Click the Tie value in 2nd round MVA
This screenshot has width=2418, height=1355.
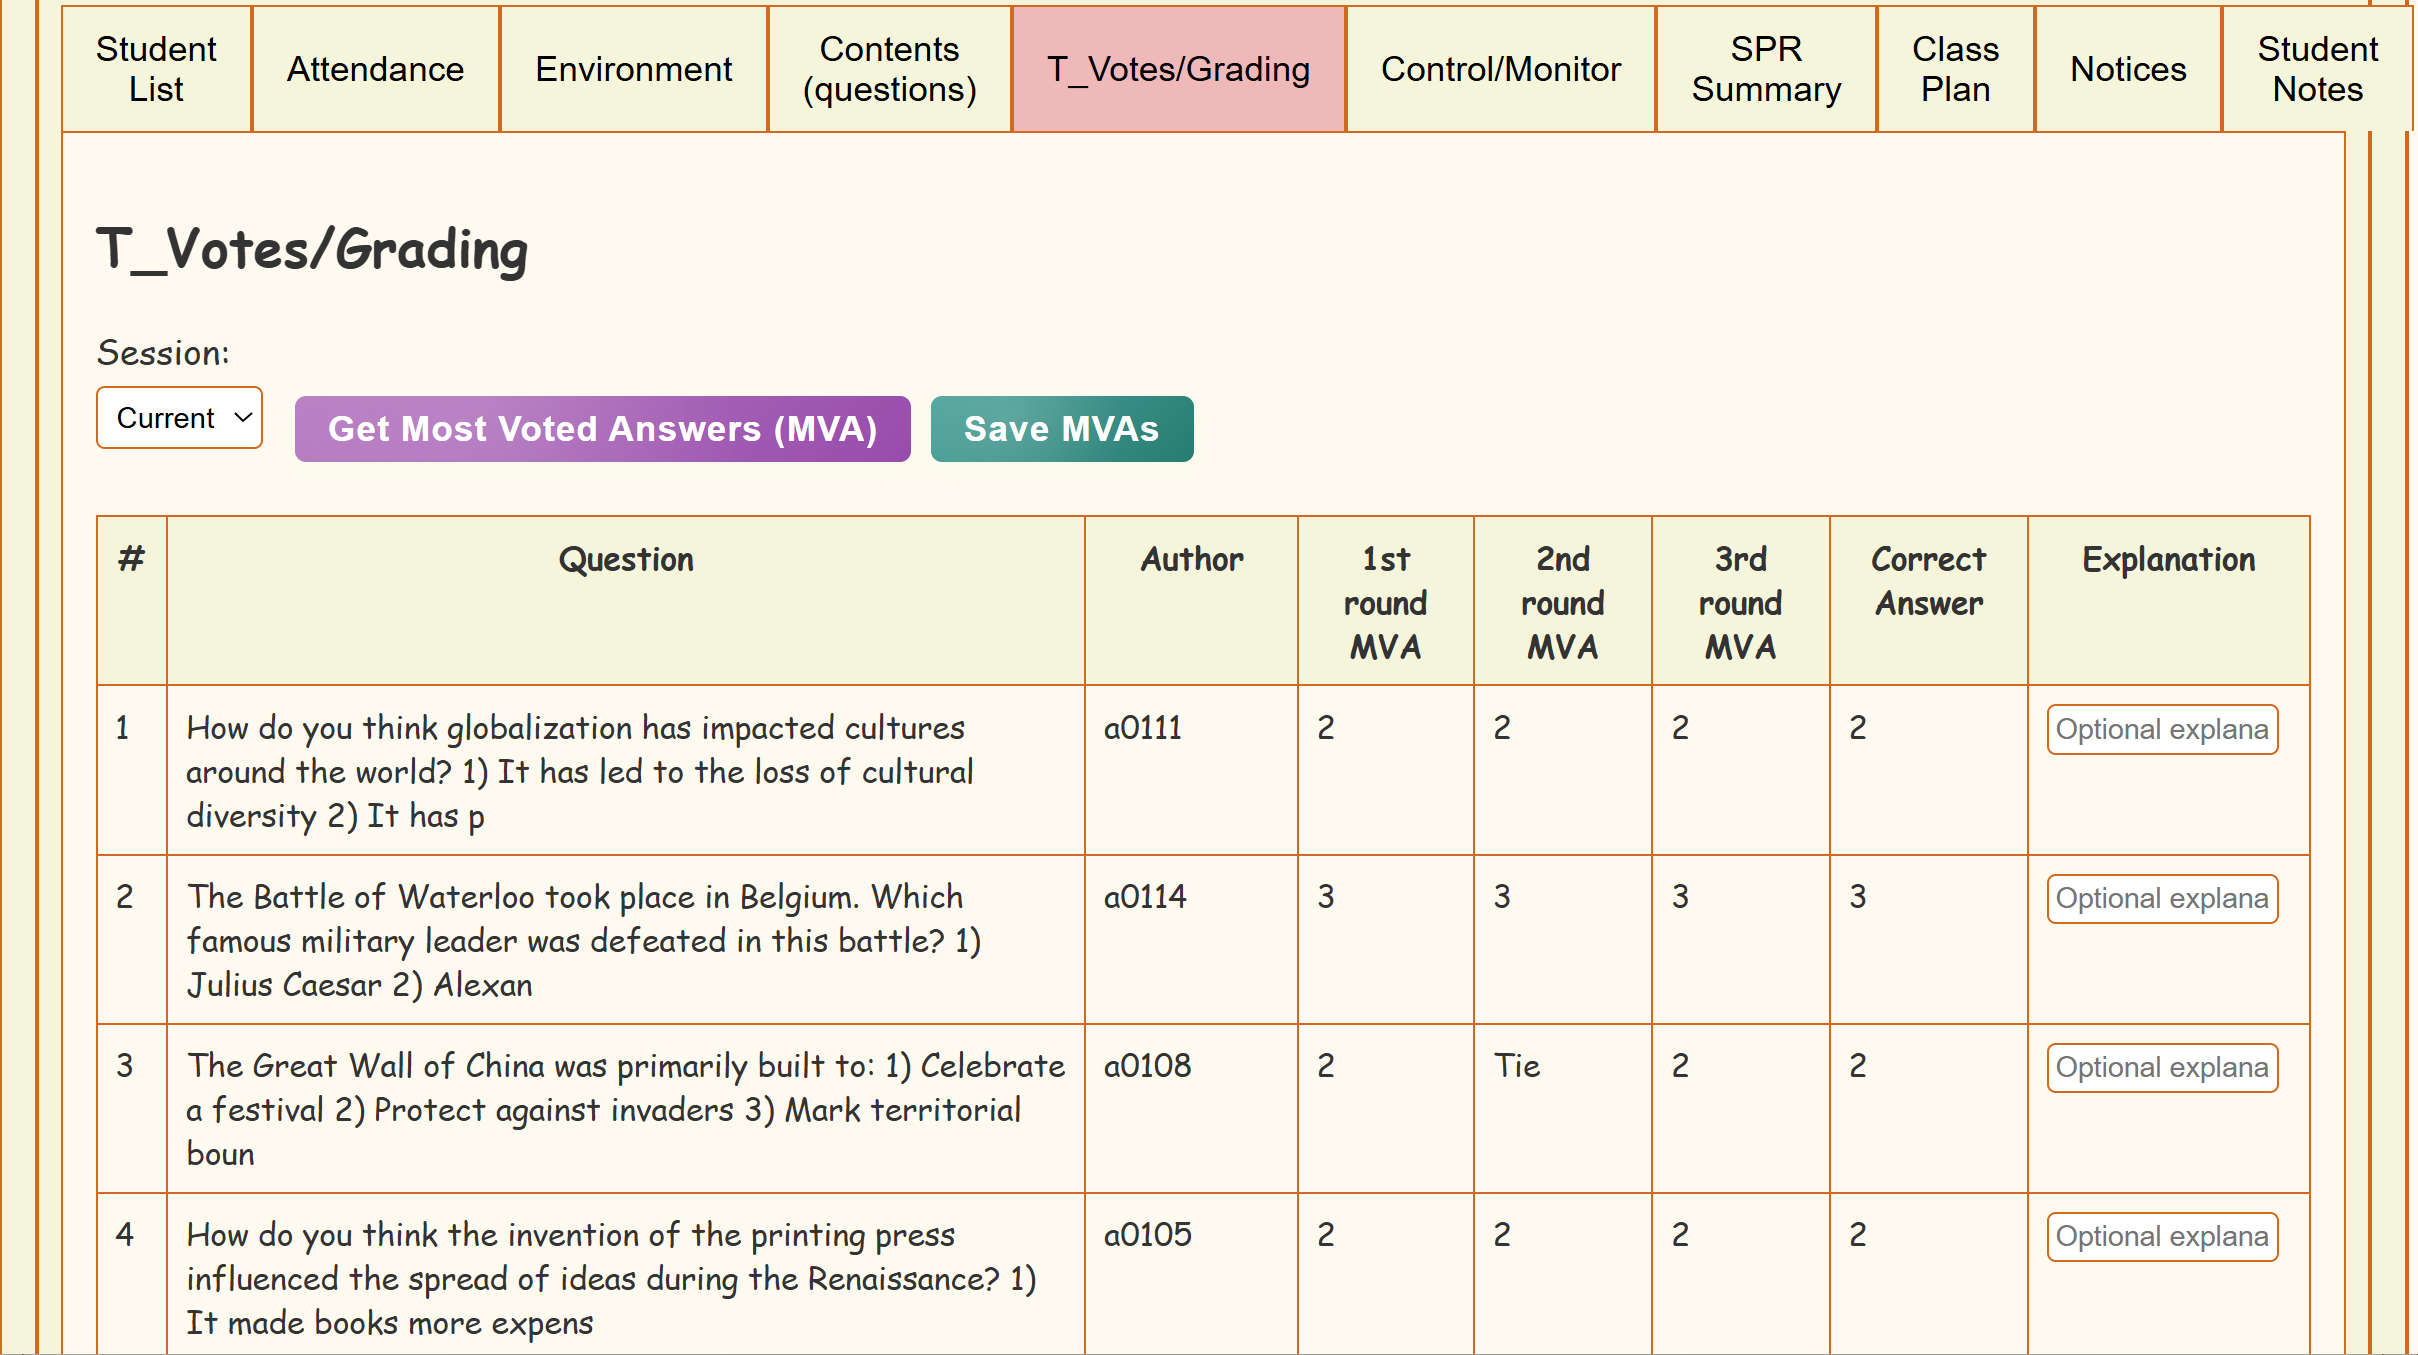pyautogui.click(x=1516, y=1066)
